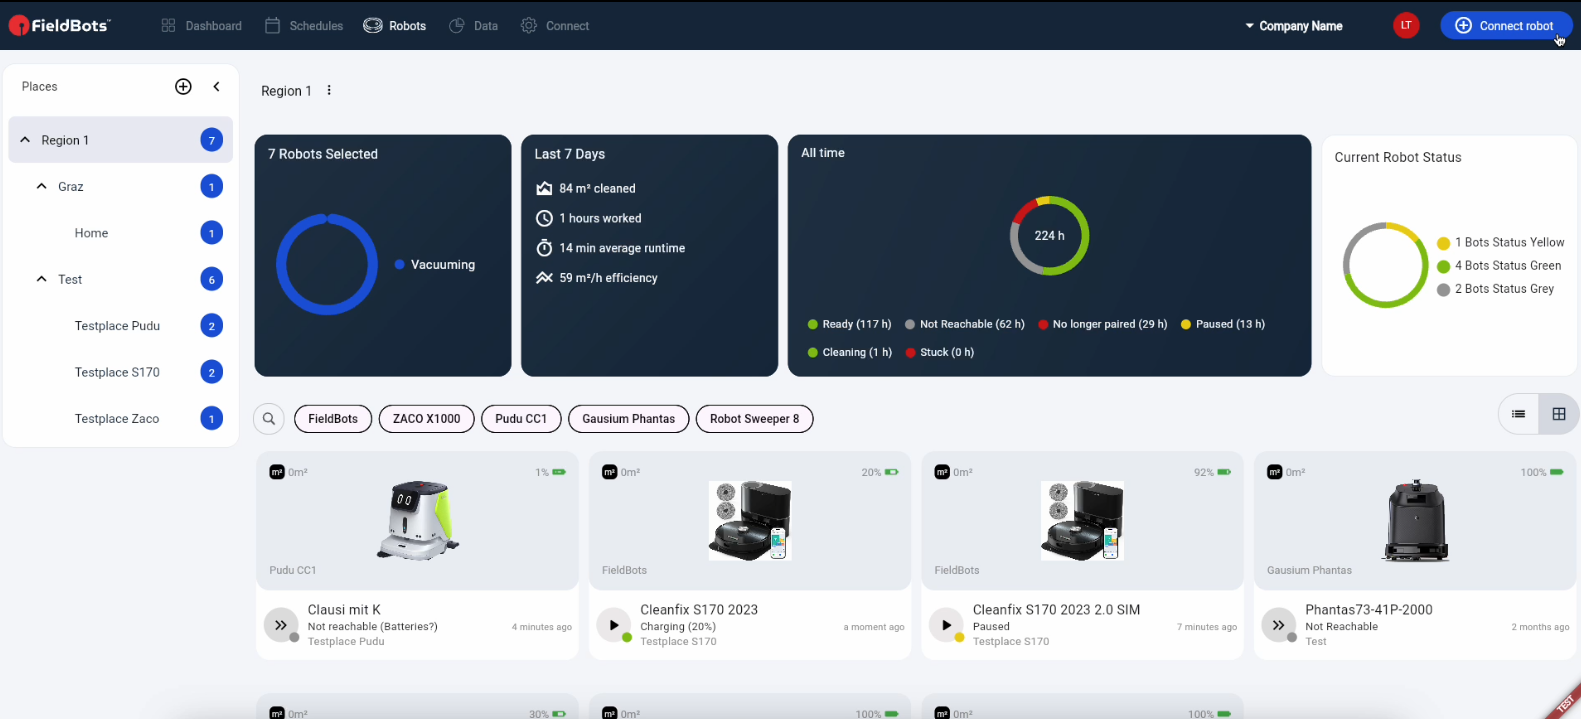Open Clausi mit K robot name
The height and width of the screenshot is (719, 1581).
[344, 610]
